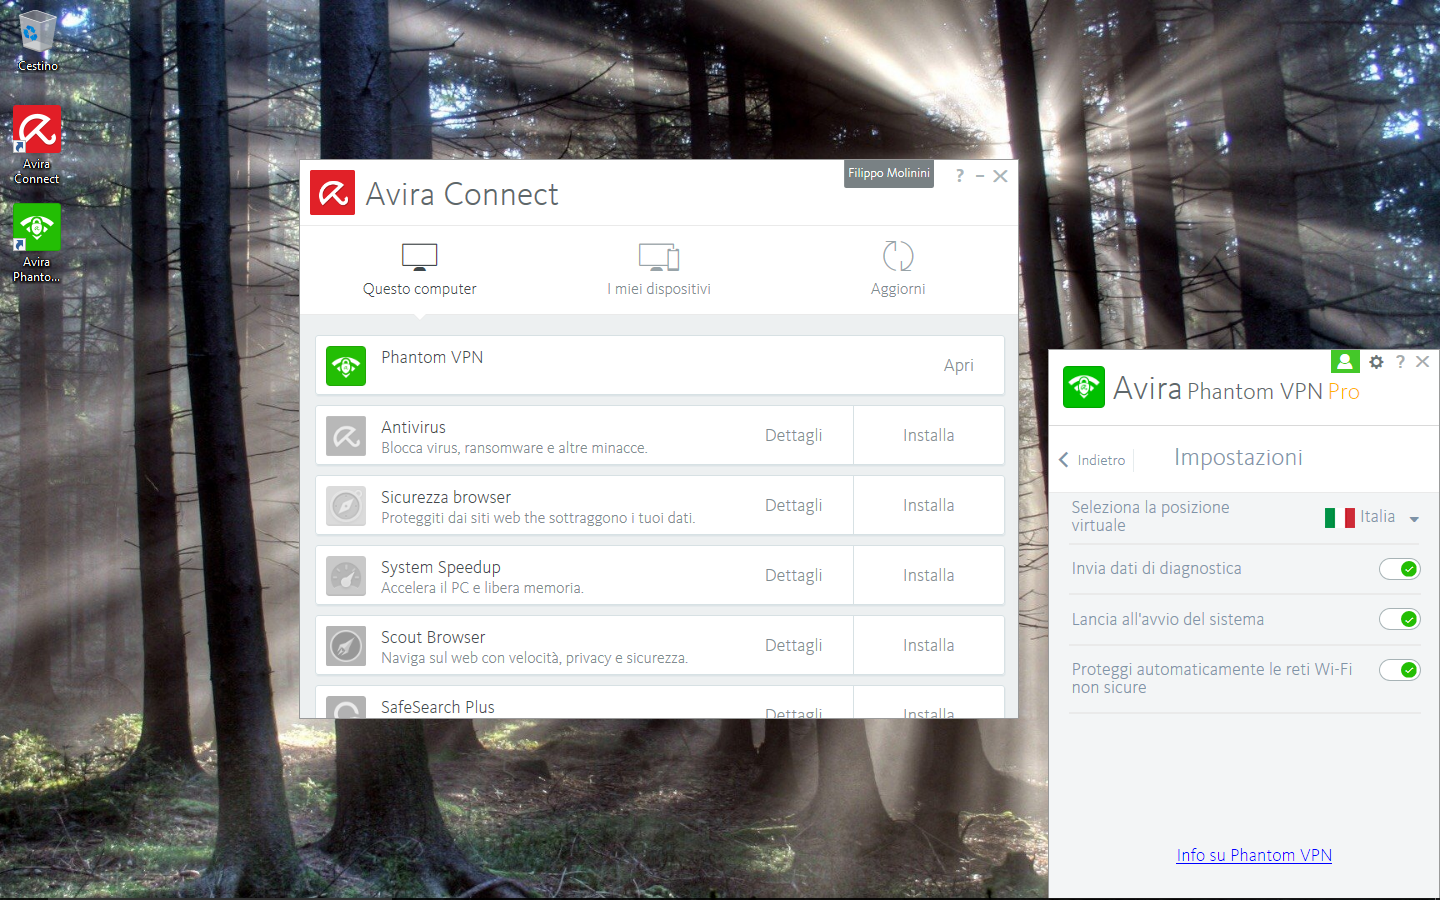Open the Cestino recycle bin desktop icon
Screen dimensions: 1440x900
click(37, 41)
